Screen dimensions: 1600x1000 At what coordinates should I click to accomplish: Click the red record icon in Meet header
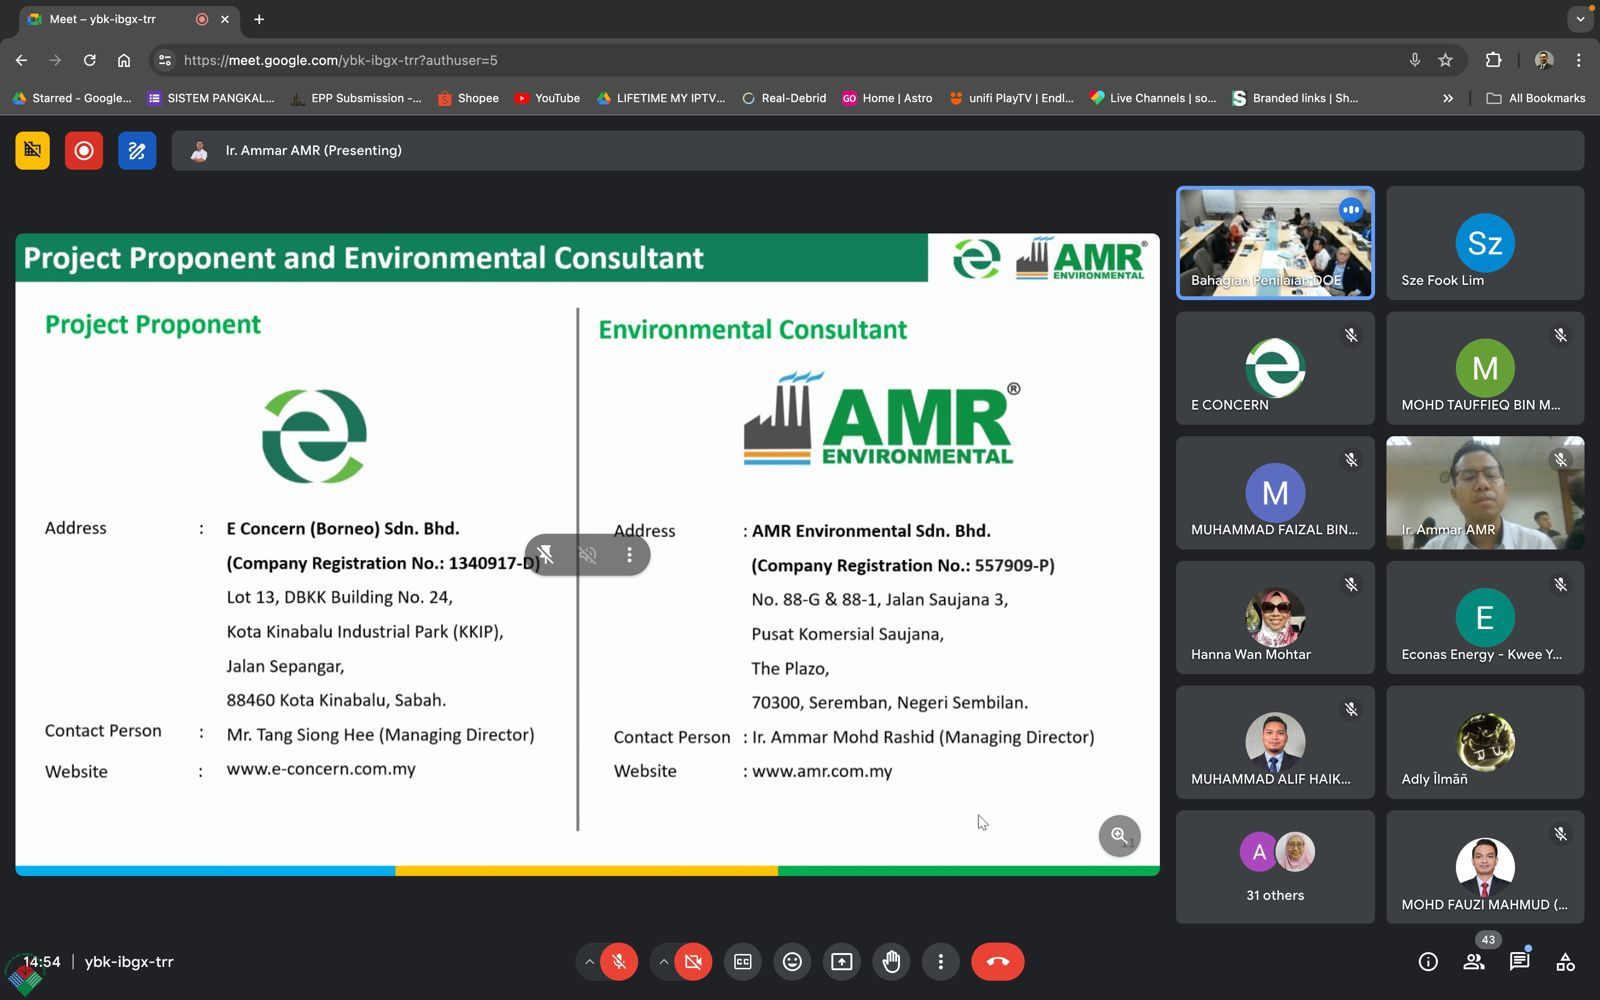[84, 151]
